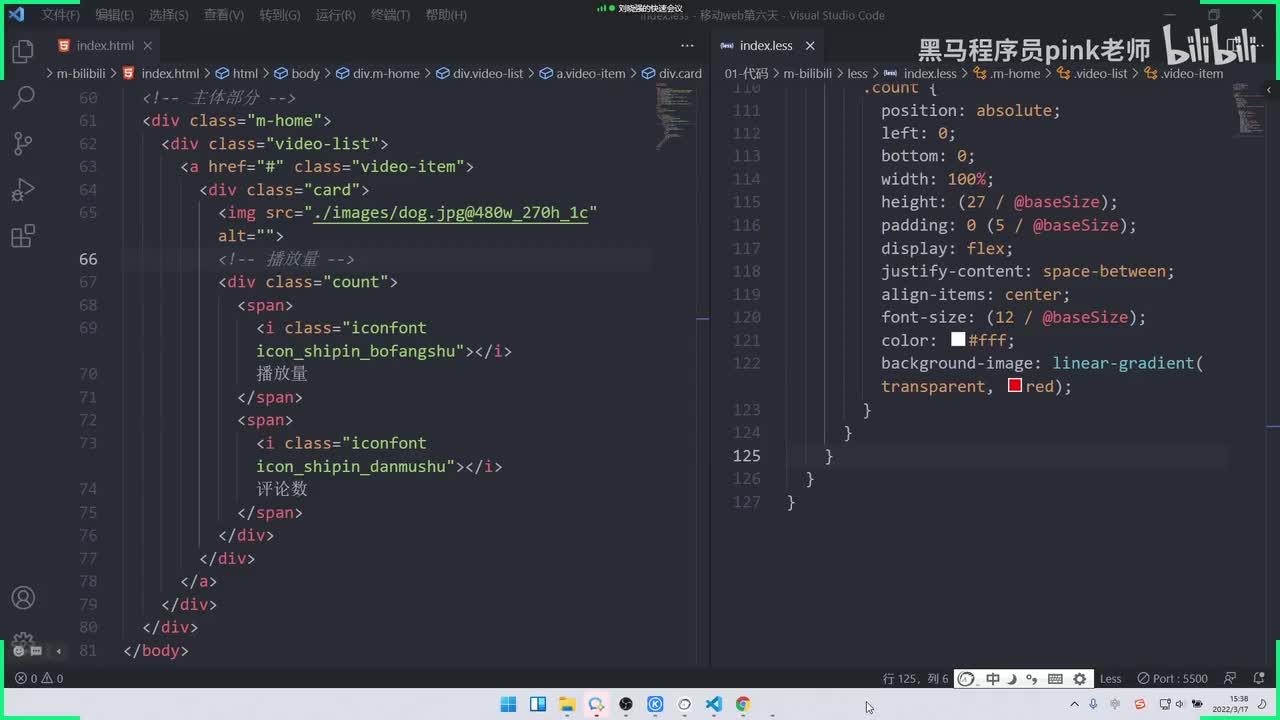Screen dimensions: 1280x720
Task: Open Windows widgets from taskbar
Action: (537, 704)
